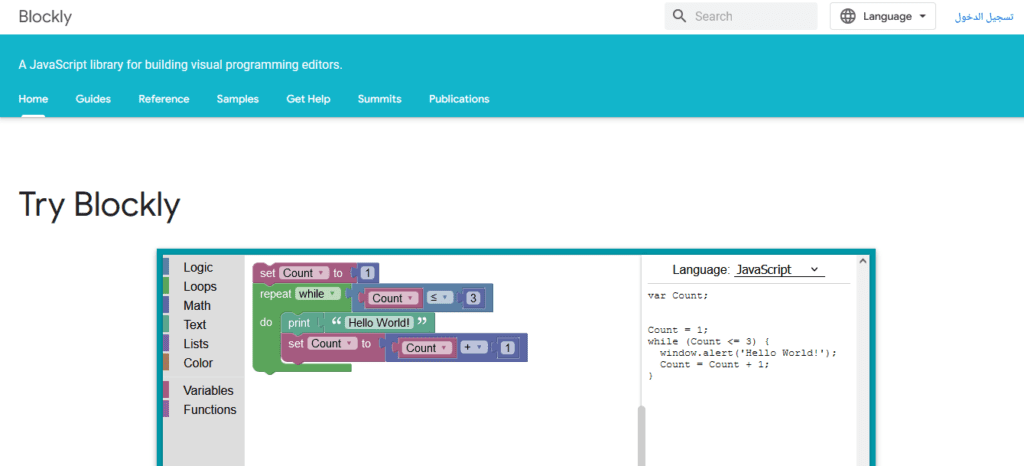Click the globe icon in Language button
The width and height of the screenshot is (1024, 466).
[x=848, y=16]
